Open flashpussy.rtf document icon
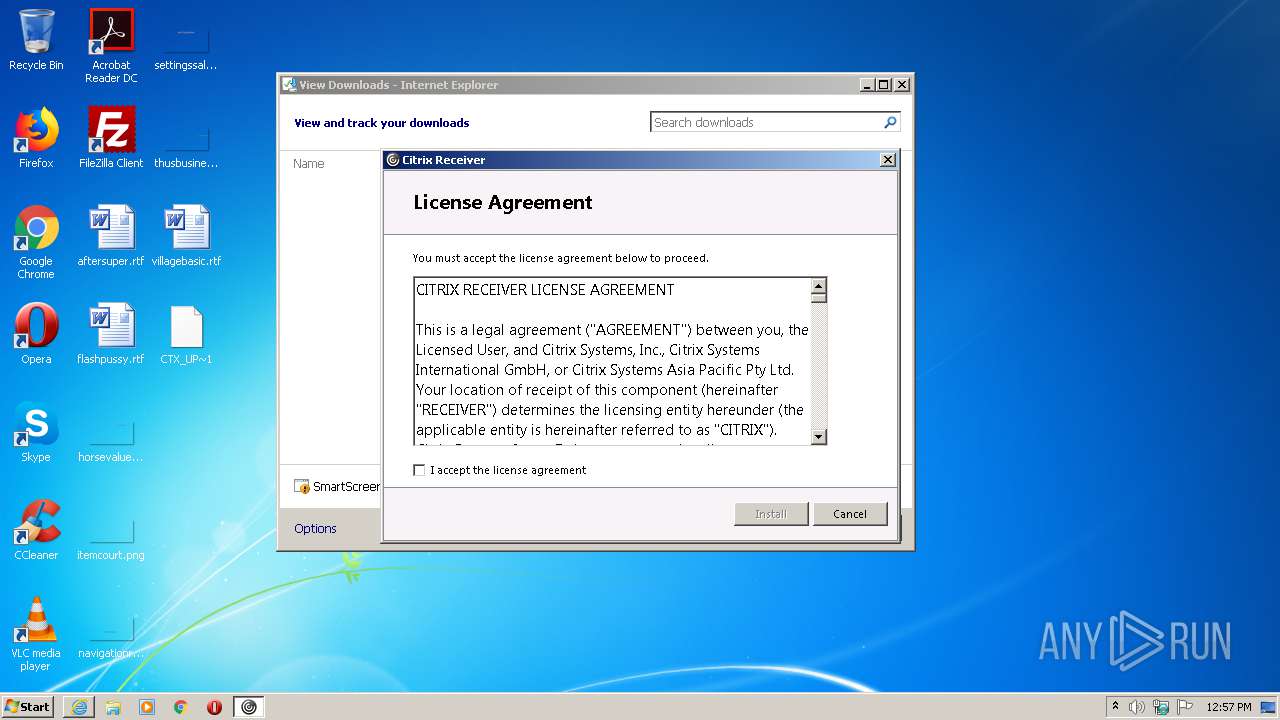 pos(111,334)
